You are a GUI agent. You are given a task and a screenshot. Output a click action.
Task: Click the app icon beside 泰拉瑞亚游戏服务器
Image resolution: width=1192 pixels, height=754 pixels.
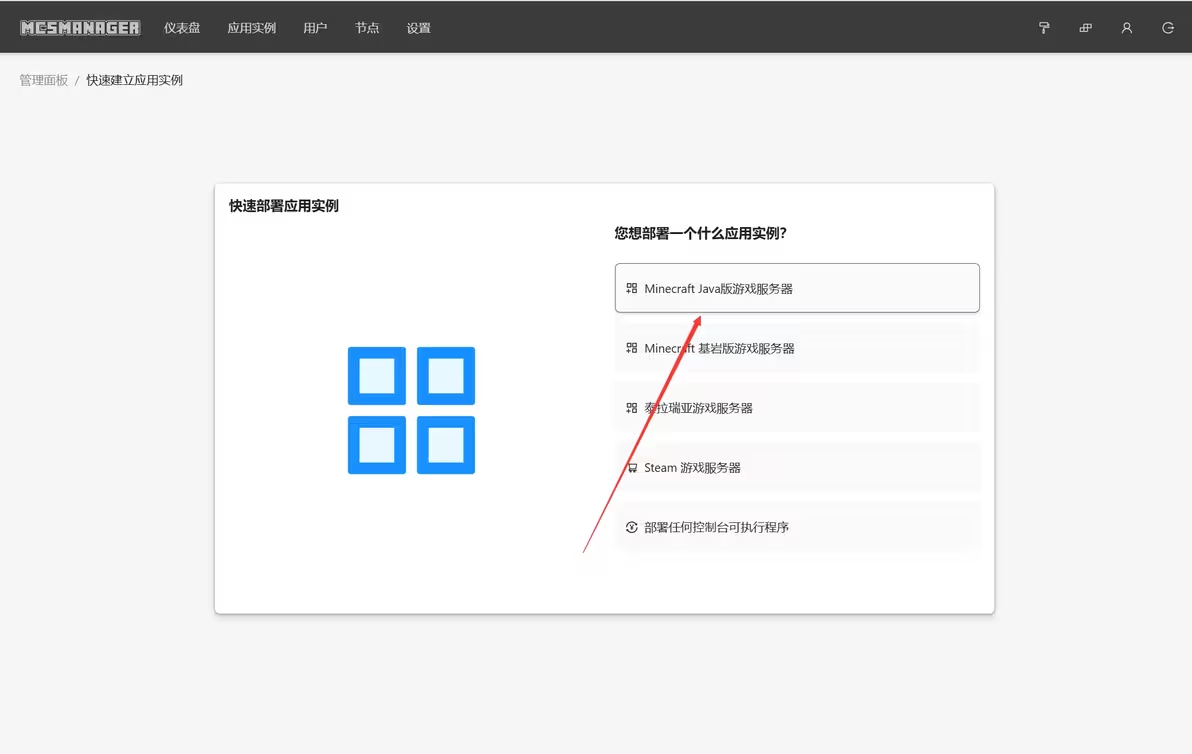click(631, 408)
